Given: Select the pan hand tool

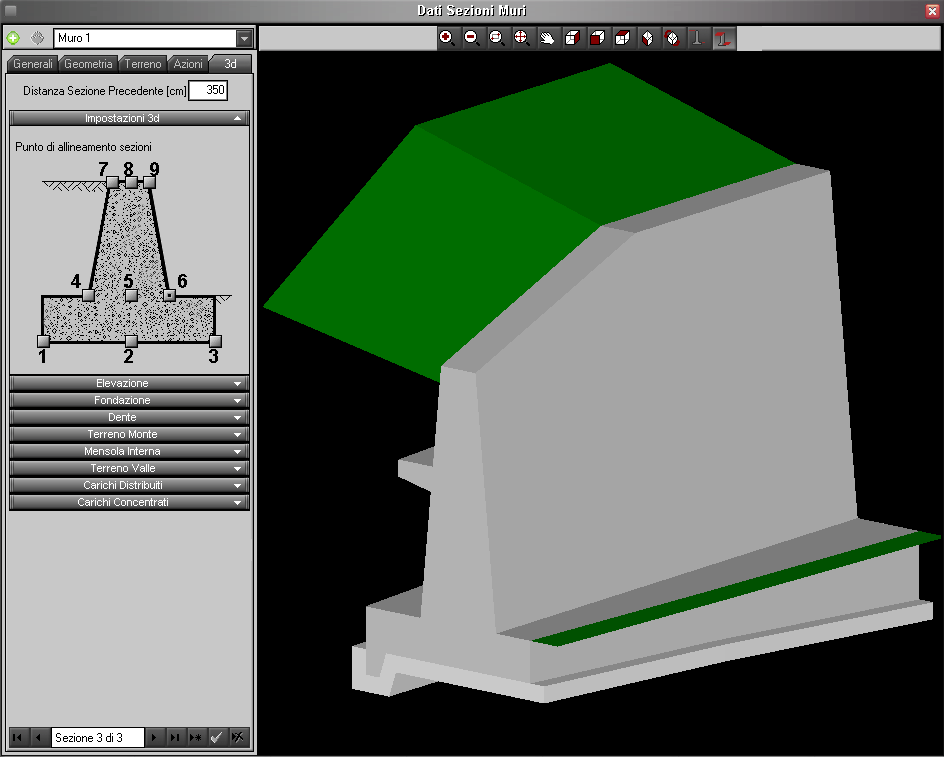Looking at the screenshot, I should pos(547,38).
